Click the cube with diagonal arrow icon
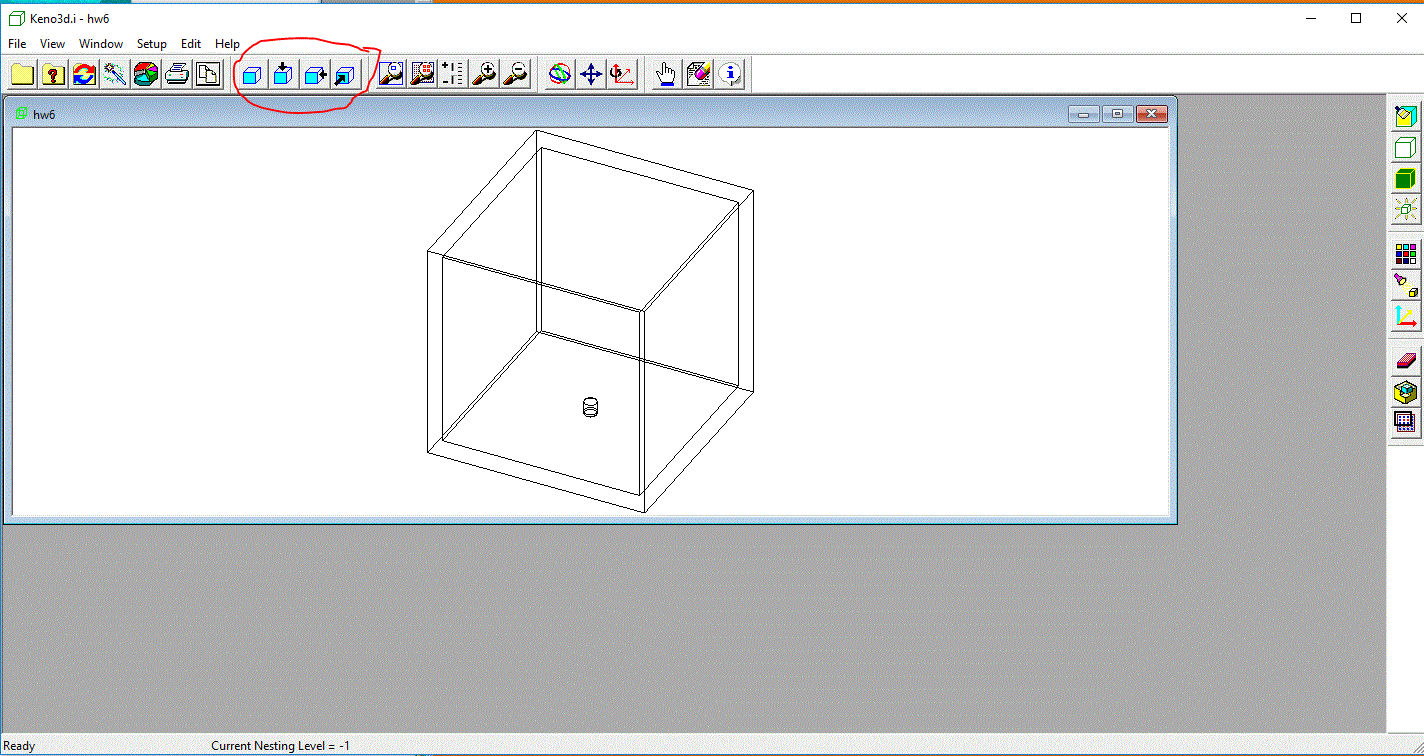The height and width of the screenshot is (756, 1424). 345,74
